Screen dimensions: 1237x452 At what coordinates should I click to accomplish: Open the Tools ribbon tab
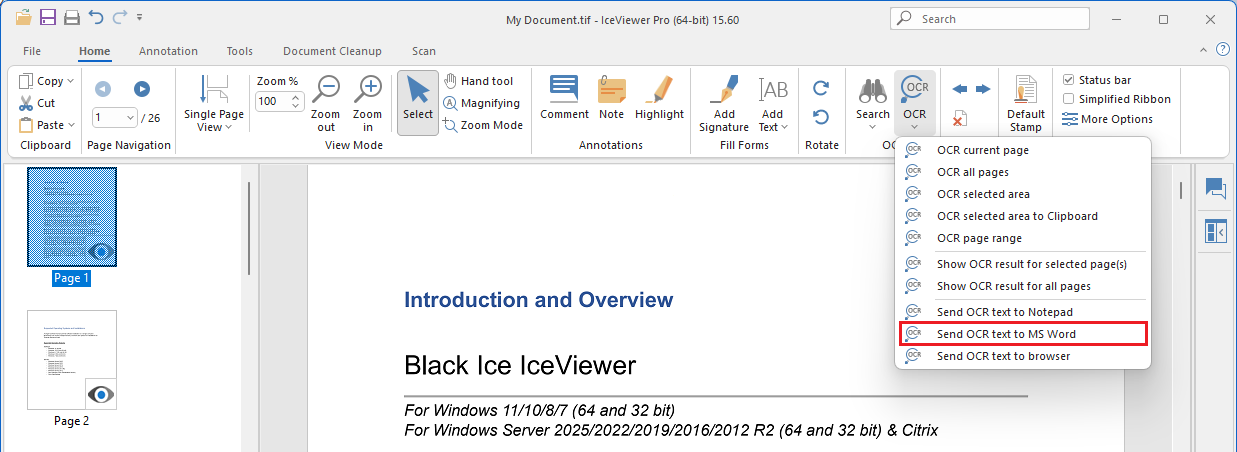point(240,51)
